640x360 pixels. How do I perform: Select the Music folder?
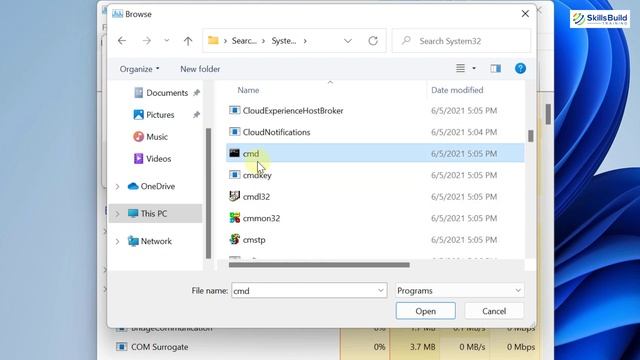(x=157, y=137)
